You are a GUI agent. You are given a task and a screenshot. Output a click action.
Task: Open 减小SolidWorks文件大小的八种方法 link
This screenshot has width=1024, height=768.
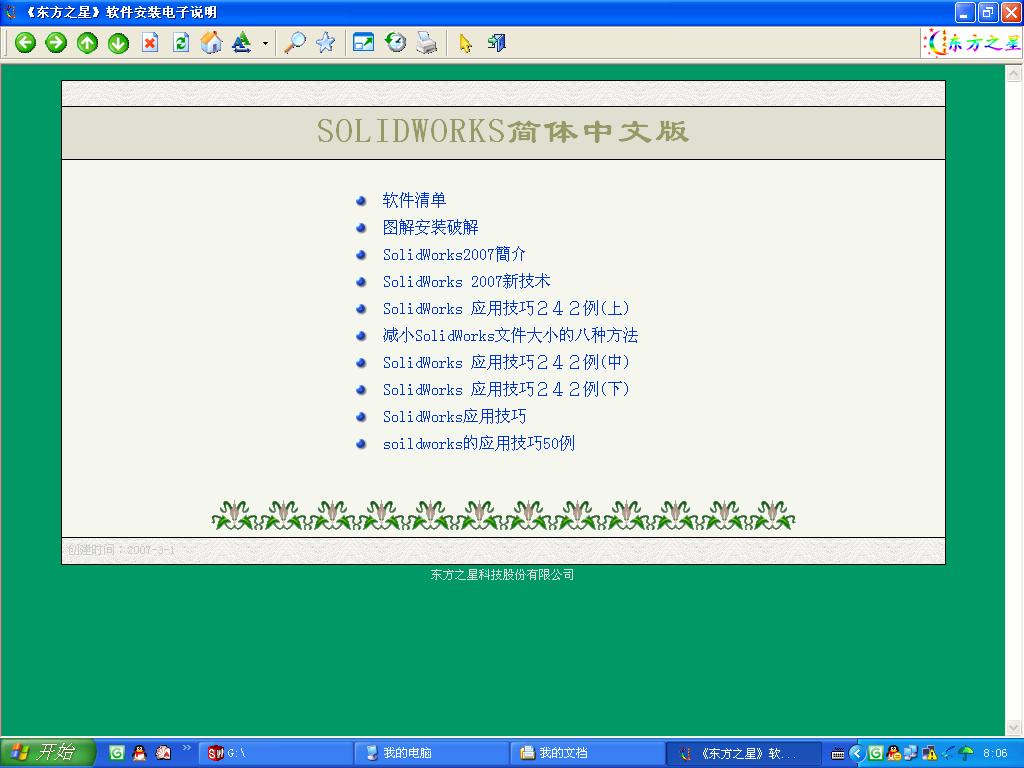pos(510,336)
